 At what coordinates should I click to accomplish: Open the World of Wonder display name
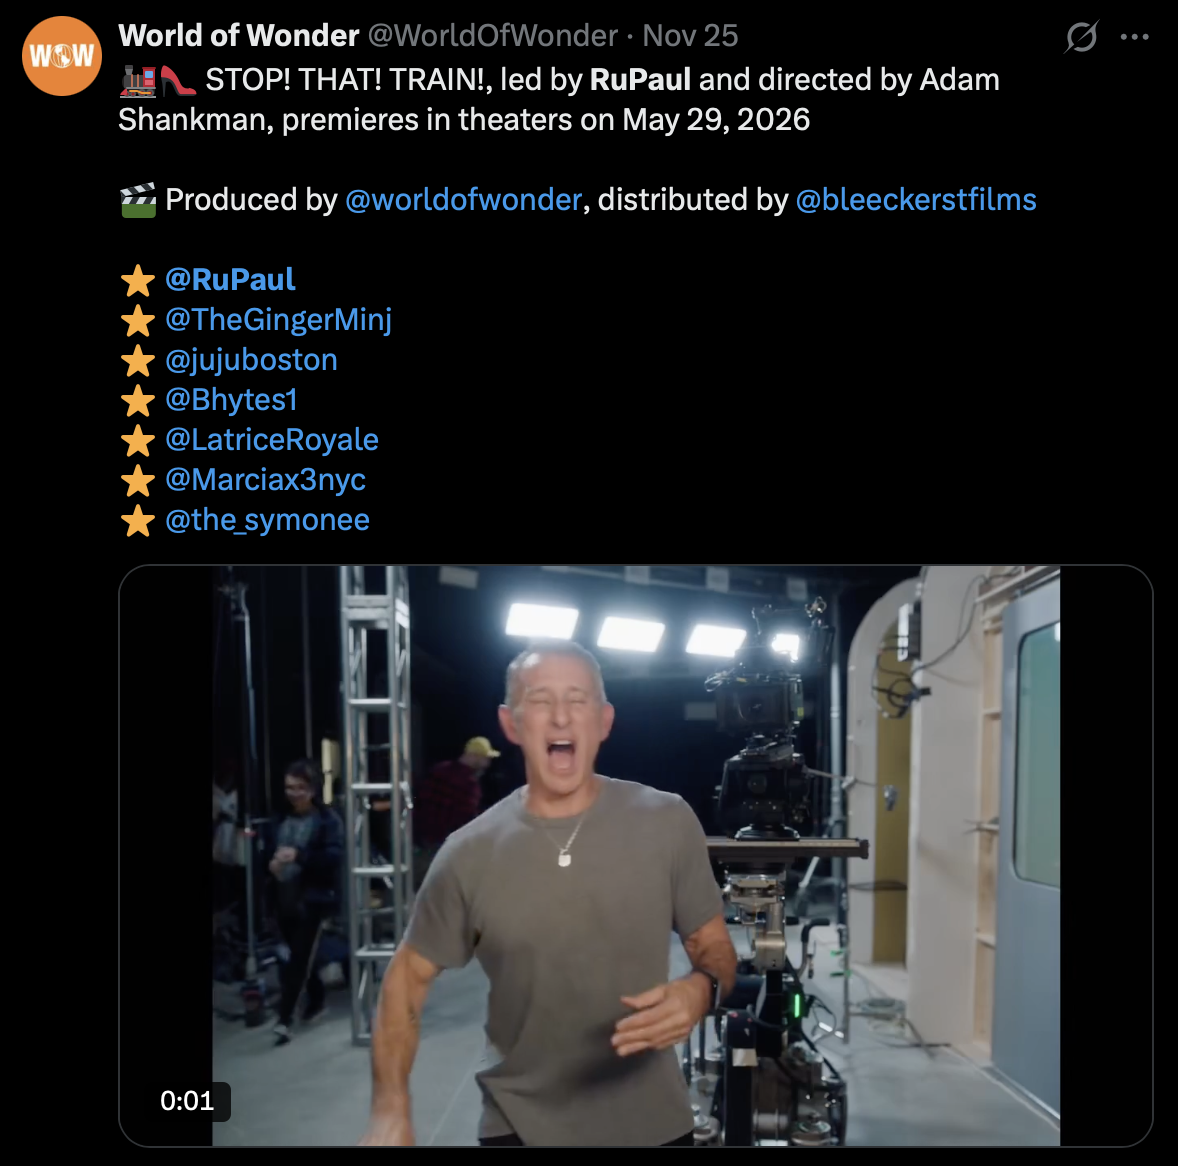(239, 35)
